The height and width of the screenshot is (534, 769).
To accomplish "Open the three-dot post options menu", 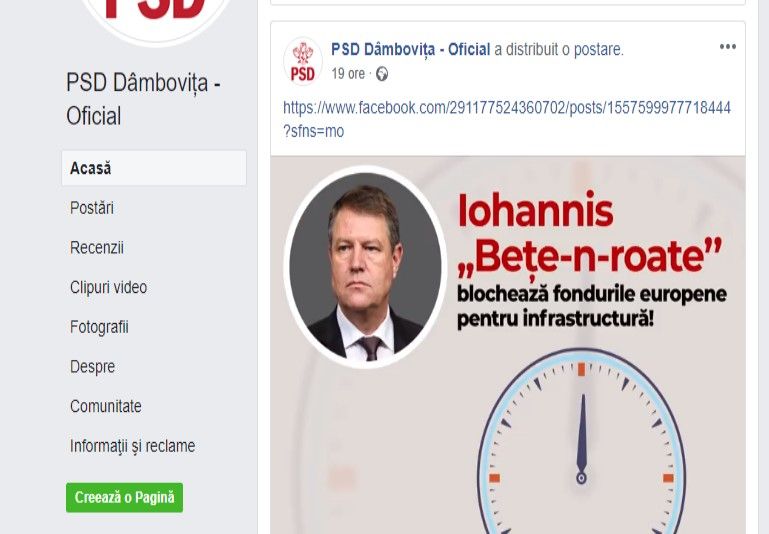I will [x=727, y=47].
